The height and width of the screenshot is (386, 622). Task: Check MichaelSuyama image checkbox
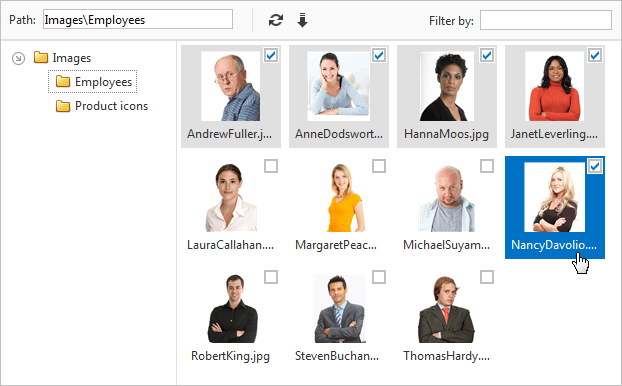coord(487,166)
